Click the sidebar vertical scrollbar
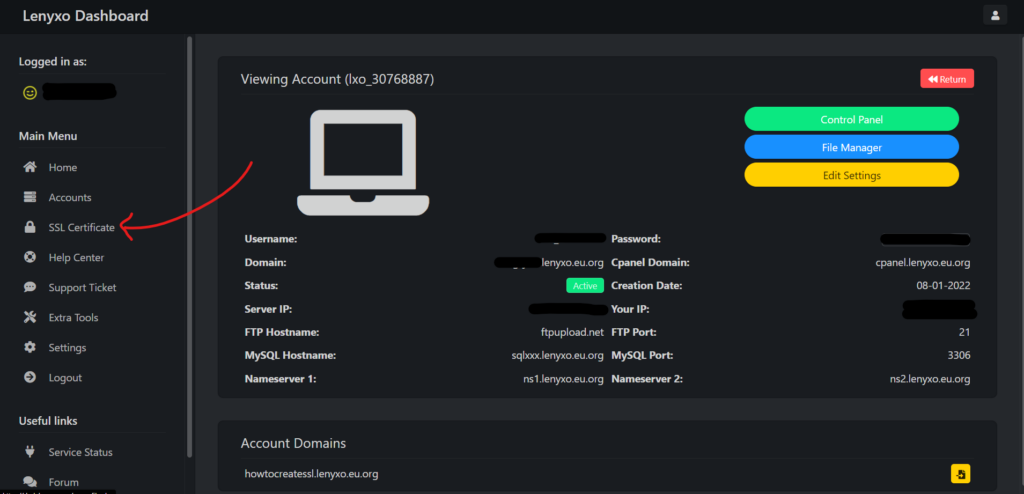The height and width of the screenshot is (494, 1024). pos(189,247)
